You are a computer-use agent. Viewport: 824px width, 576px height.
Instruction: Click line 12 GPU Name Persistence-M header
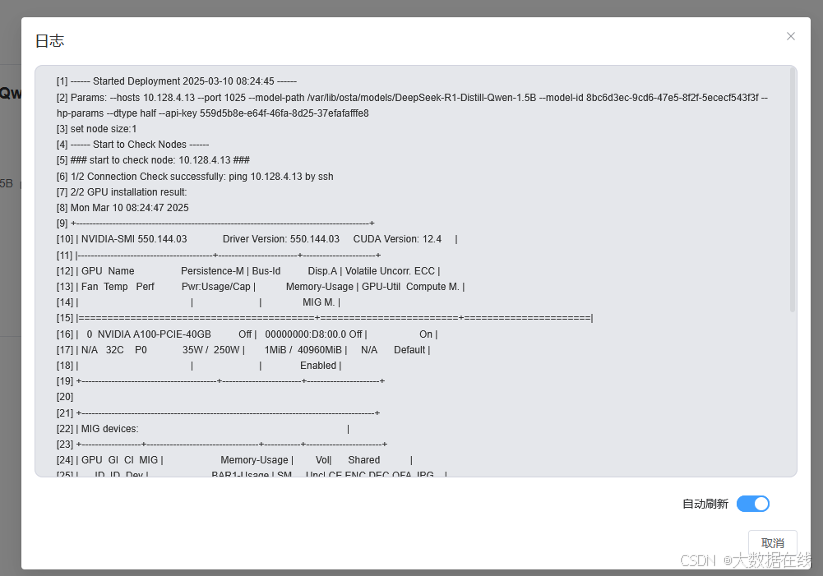click(248, 271)
